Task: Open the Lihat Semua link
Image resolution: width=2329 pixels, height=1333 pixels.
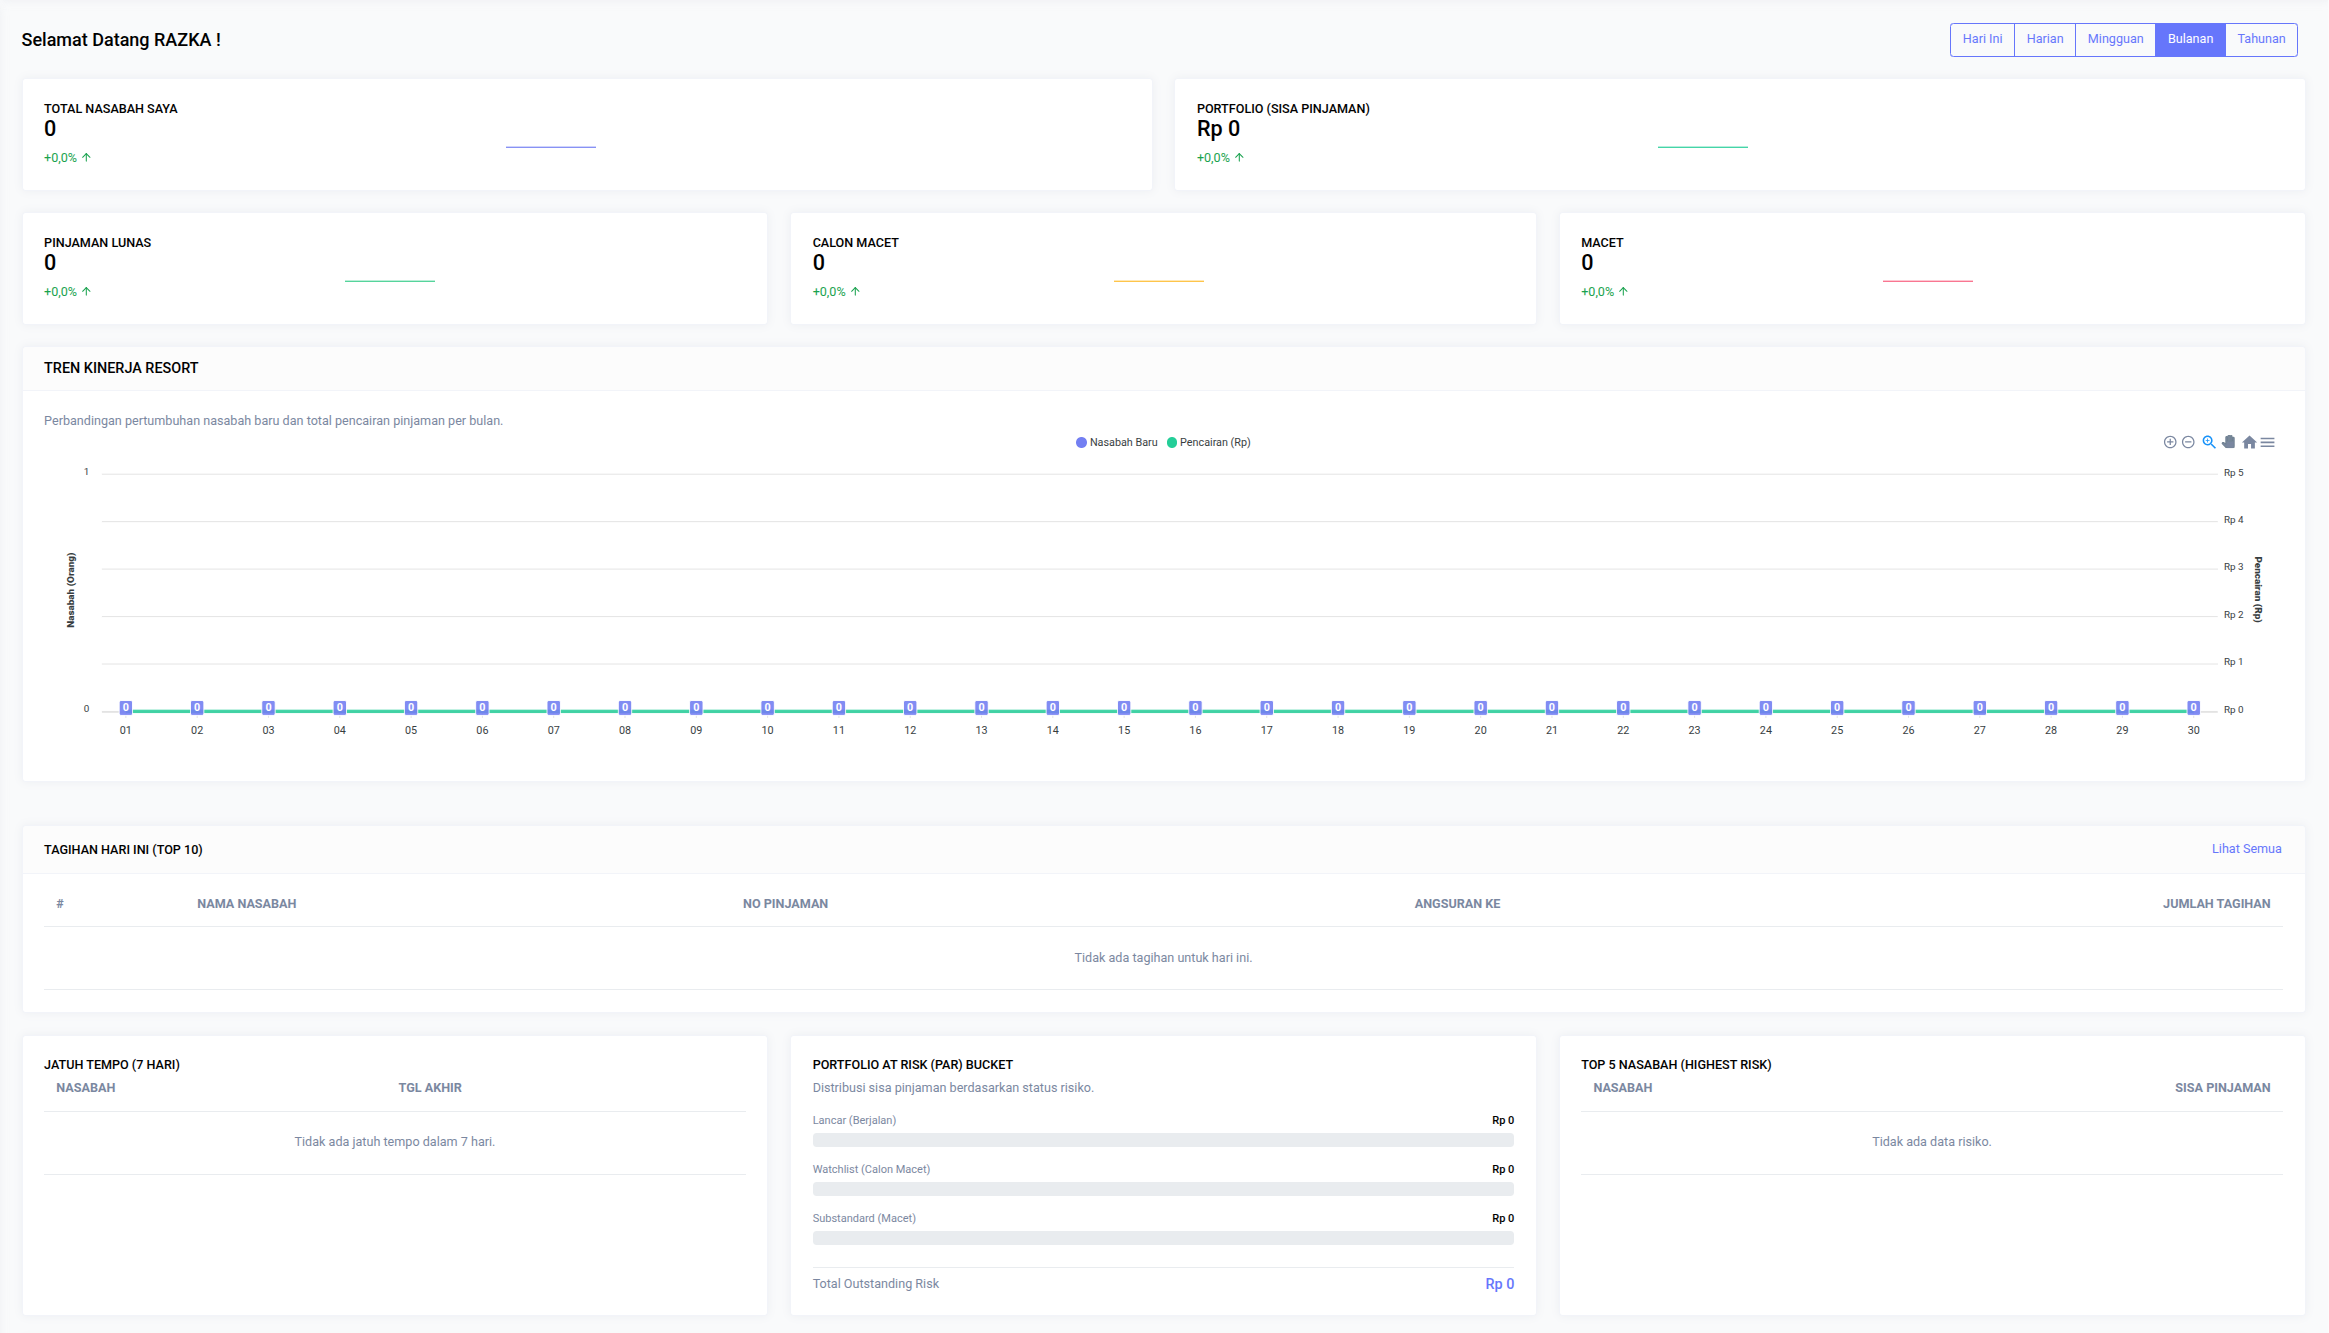Action: coord(2246,849)
